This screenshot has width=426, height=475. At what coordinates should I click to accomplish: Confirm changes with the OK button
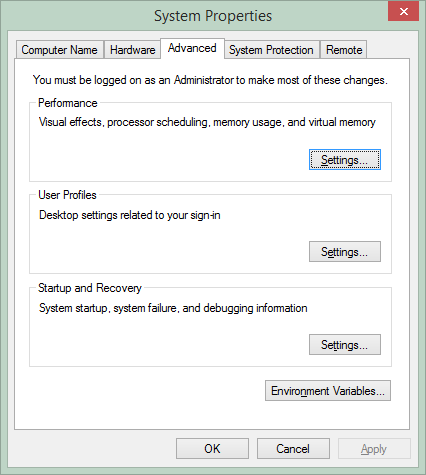212,449
